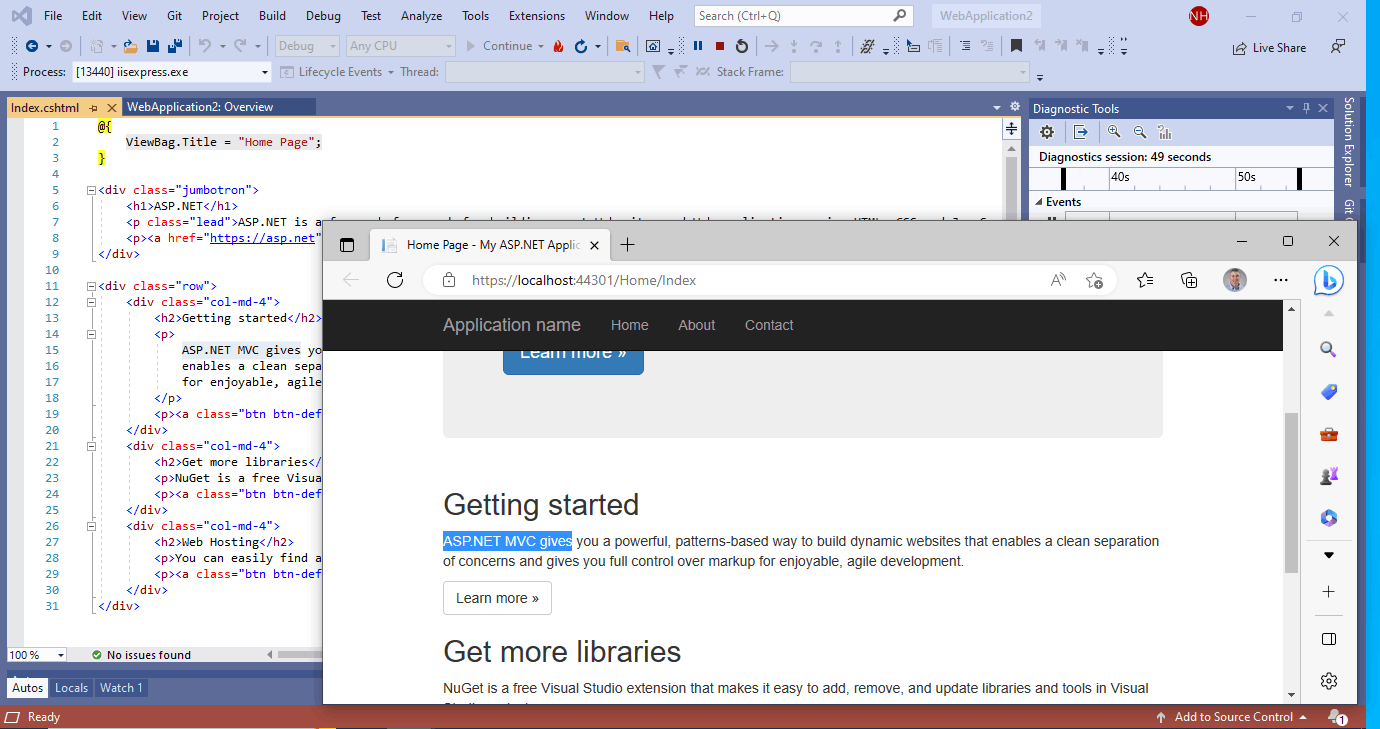Click the Application name brand link

[512, 325]
